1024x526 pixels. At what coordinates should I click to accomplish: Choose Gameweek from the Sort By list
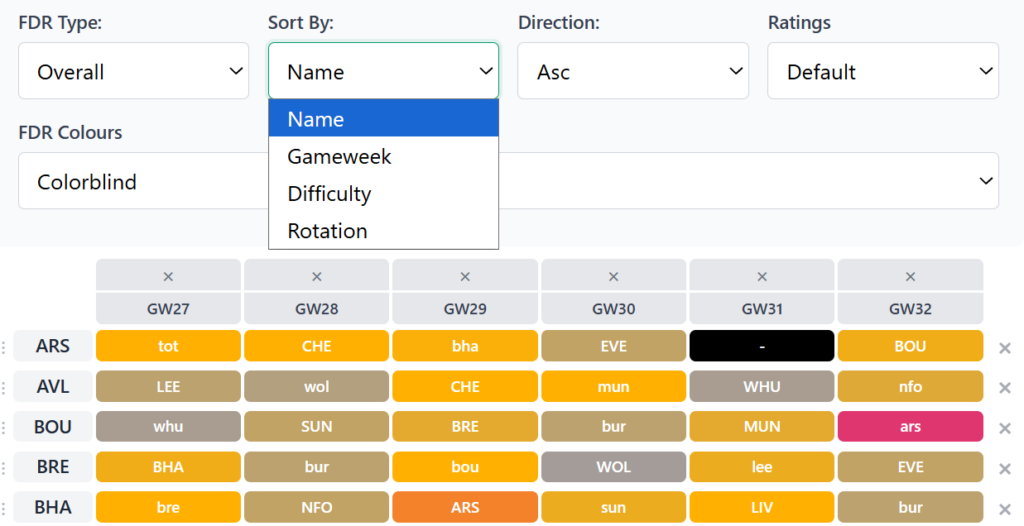339,157
